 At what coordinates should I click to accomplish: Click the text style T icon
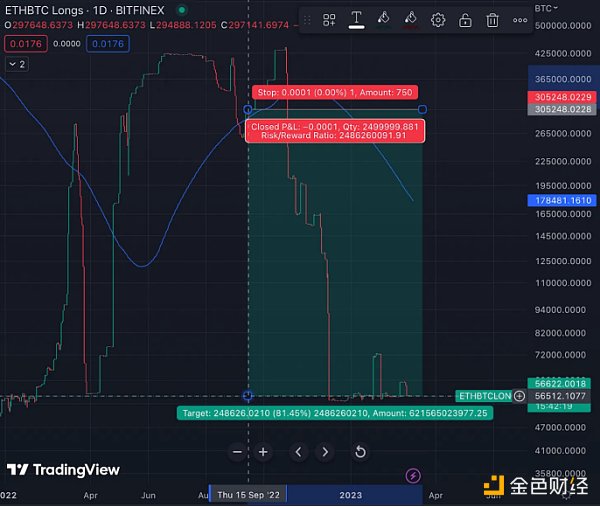click(x=356, y=19)
